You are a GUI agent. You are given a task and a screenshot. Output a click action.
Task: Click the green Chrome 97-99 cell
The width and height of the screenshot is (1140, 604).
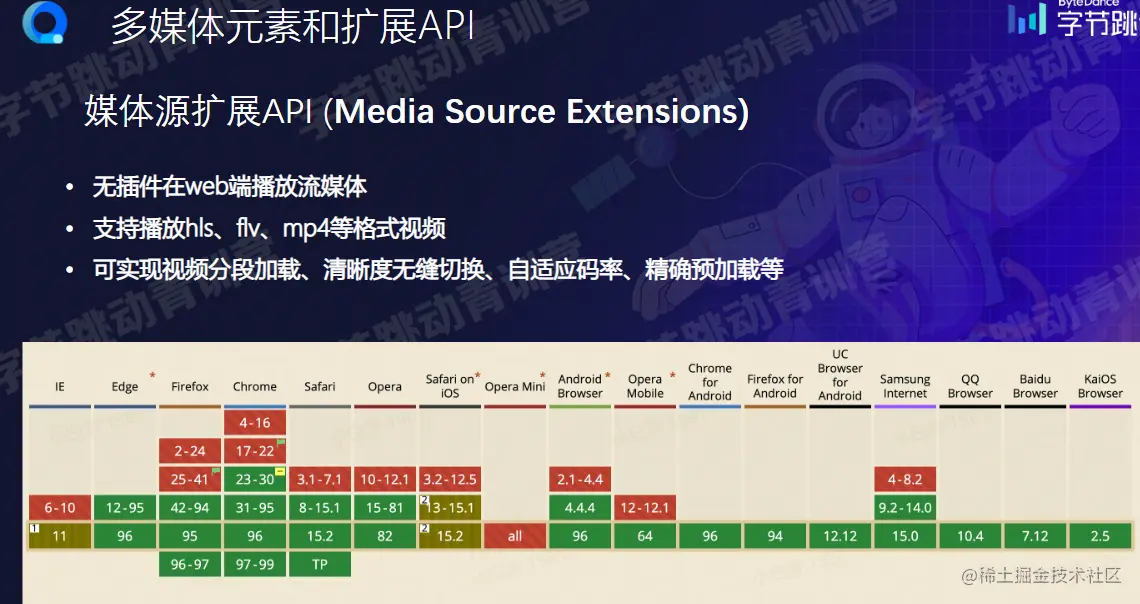[254, 564]
